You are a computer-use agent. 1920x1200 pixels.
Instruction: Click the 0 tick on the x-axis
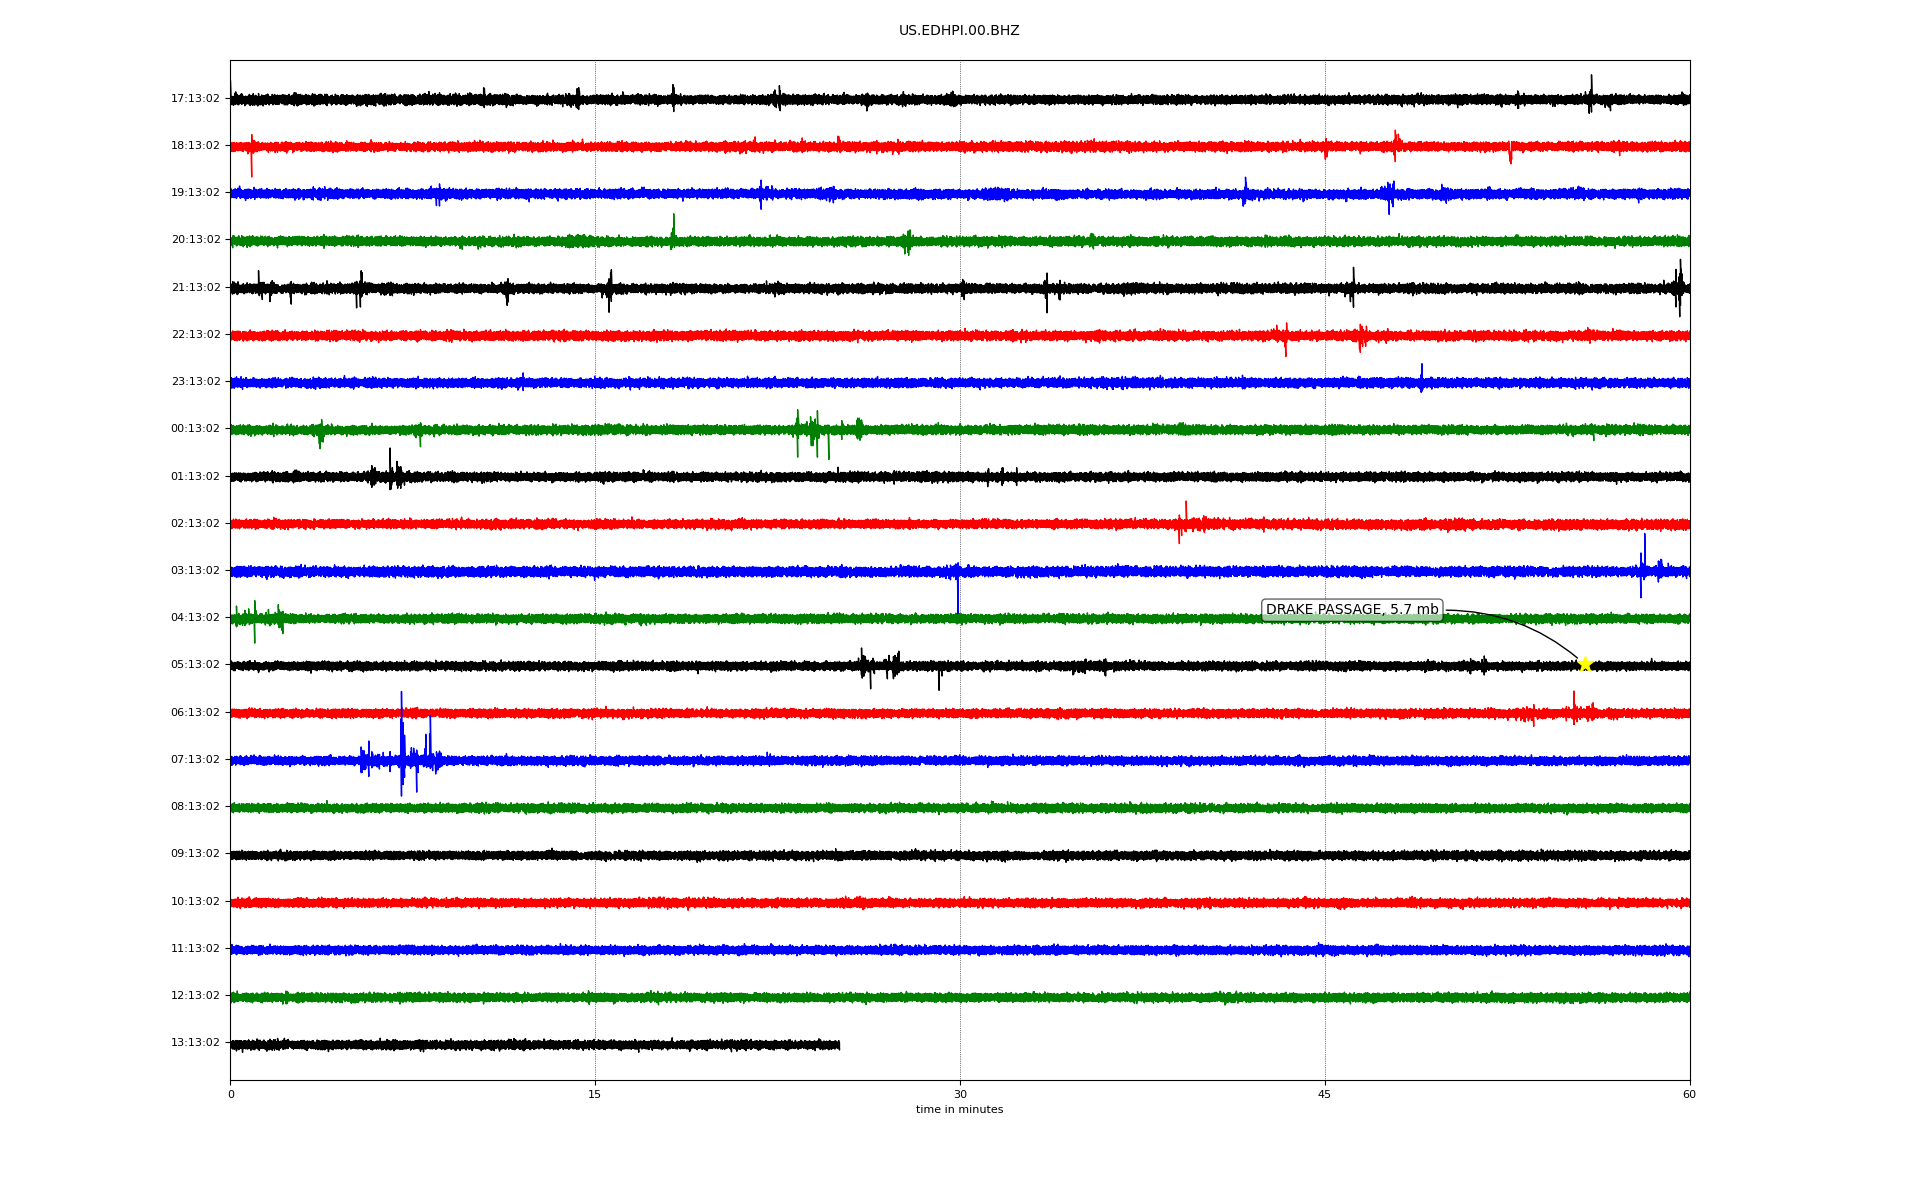[231, 1095]
